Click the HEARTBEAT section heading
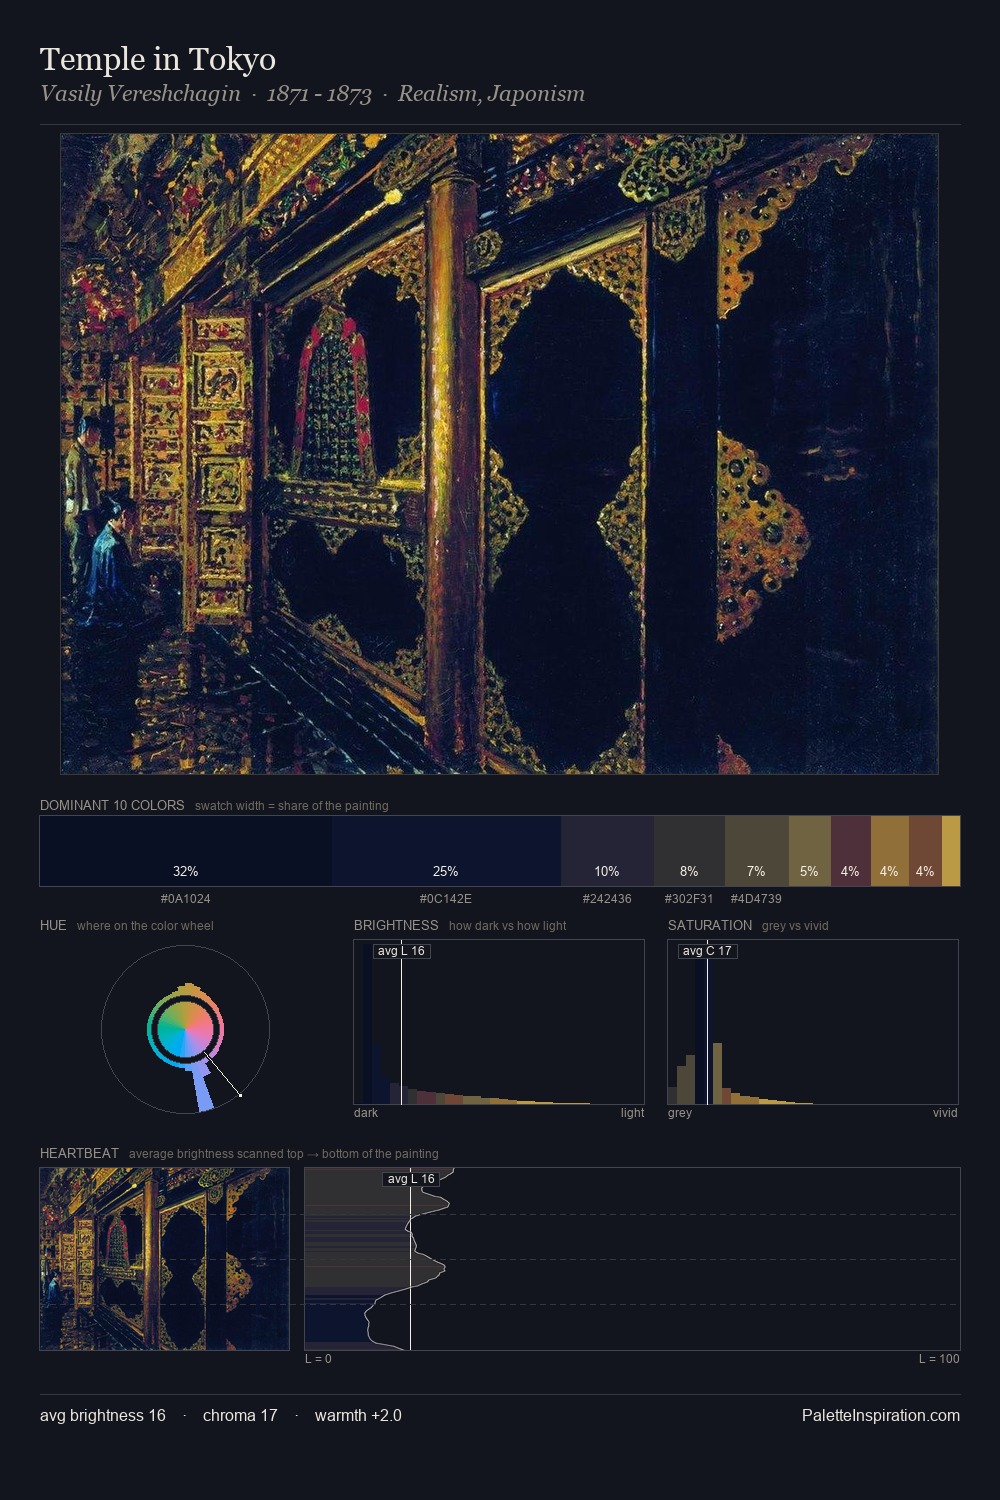The width and height of the screenshot is (1000, 1500). pos(79,1153)
